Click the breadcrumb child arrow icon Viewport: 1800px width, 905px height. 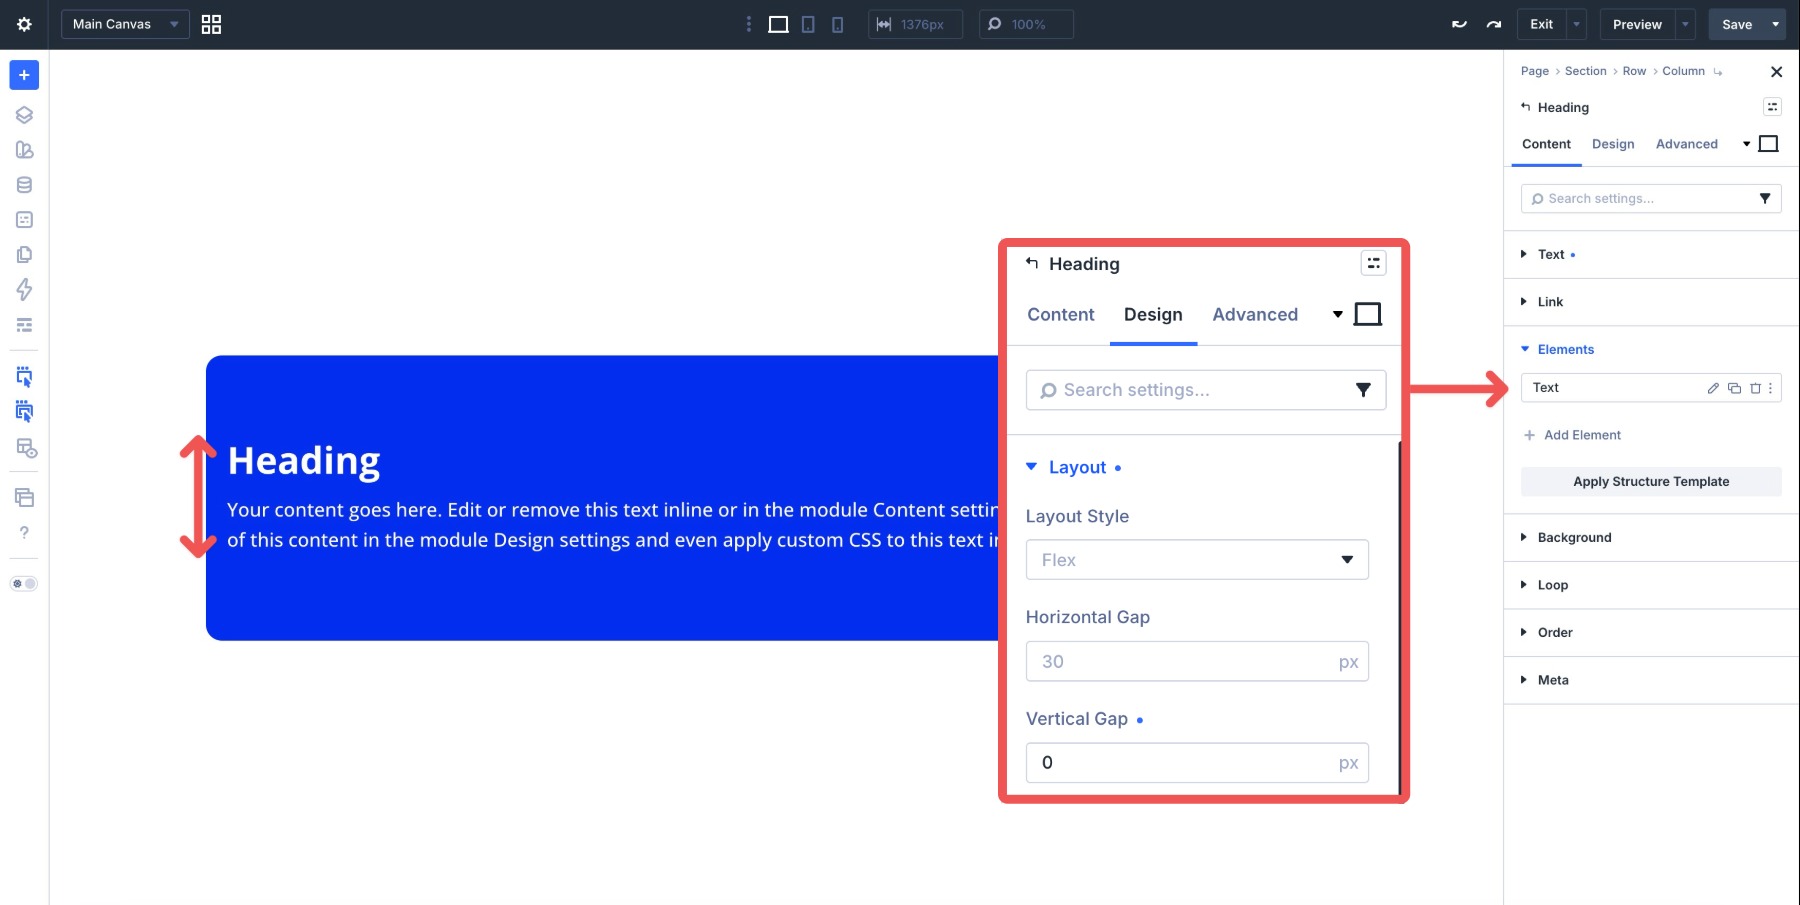coord(1718,72)
